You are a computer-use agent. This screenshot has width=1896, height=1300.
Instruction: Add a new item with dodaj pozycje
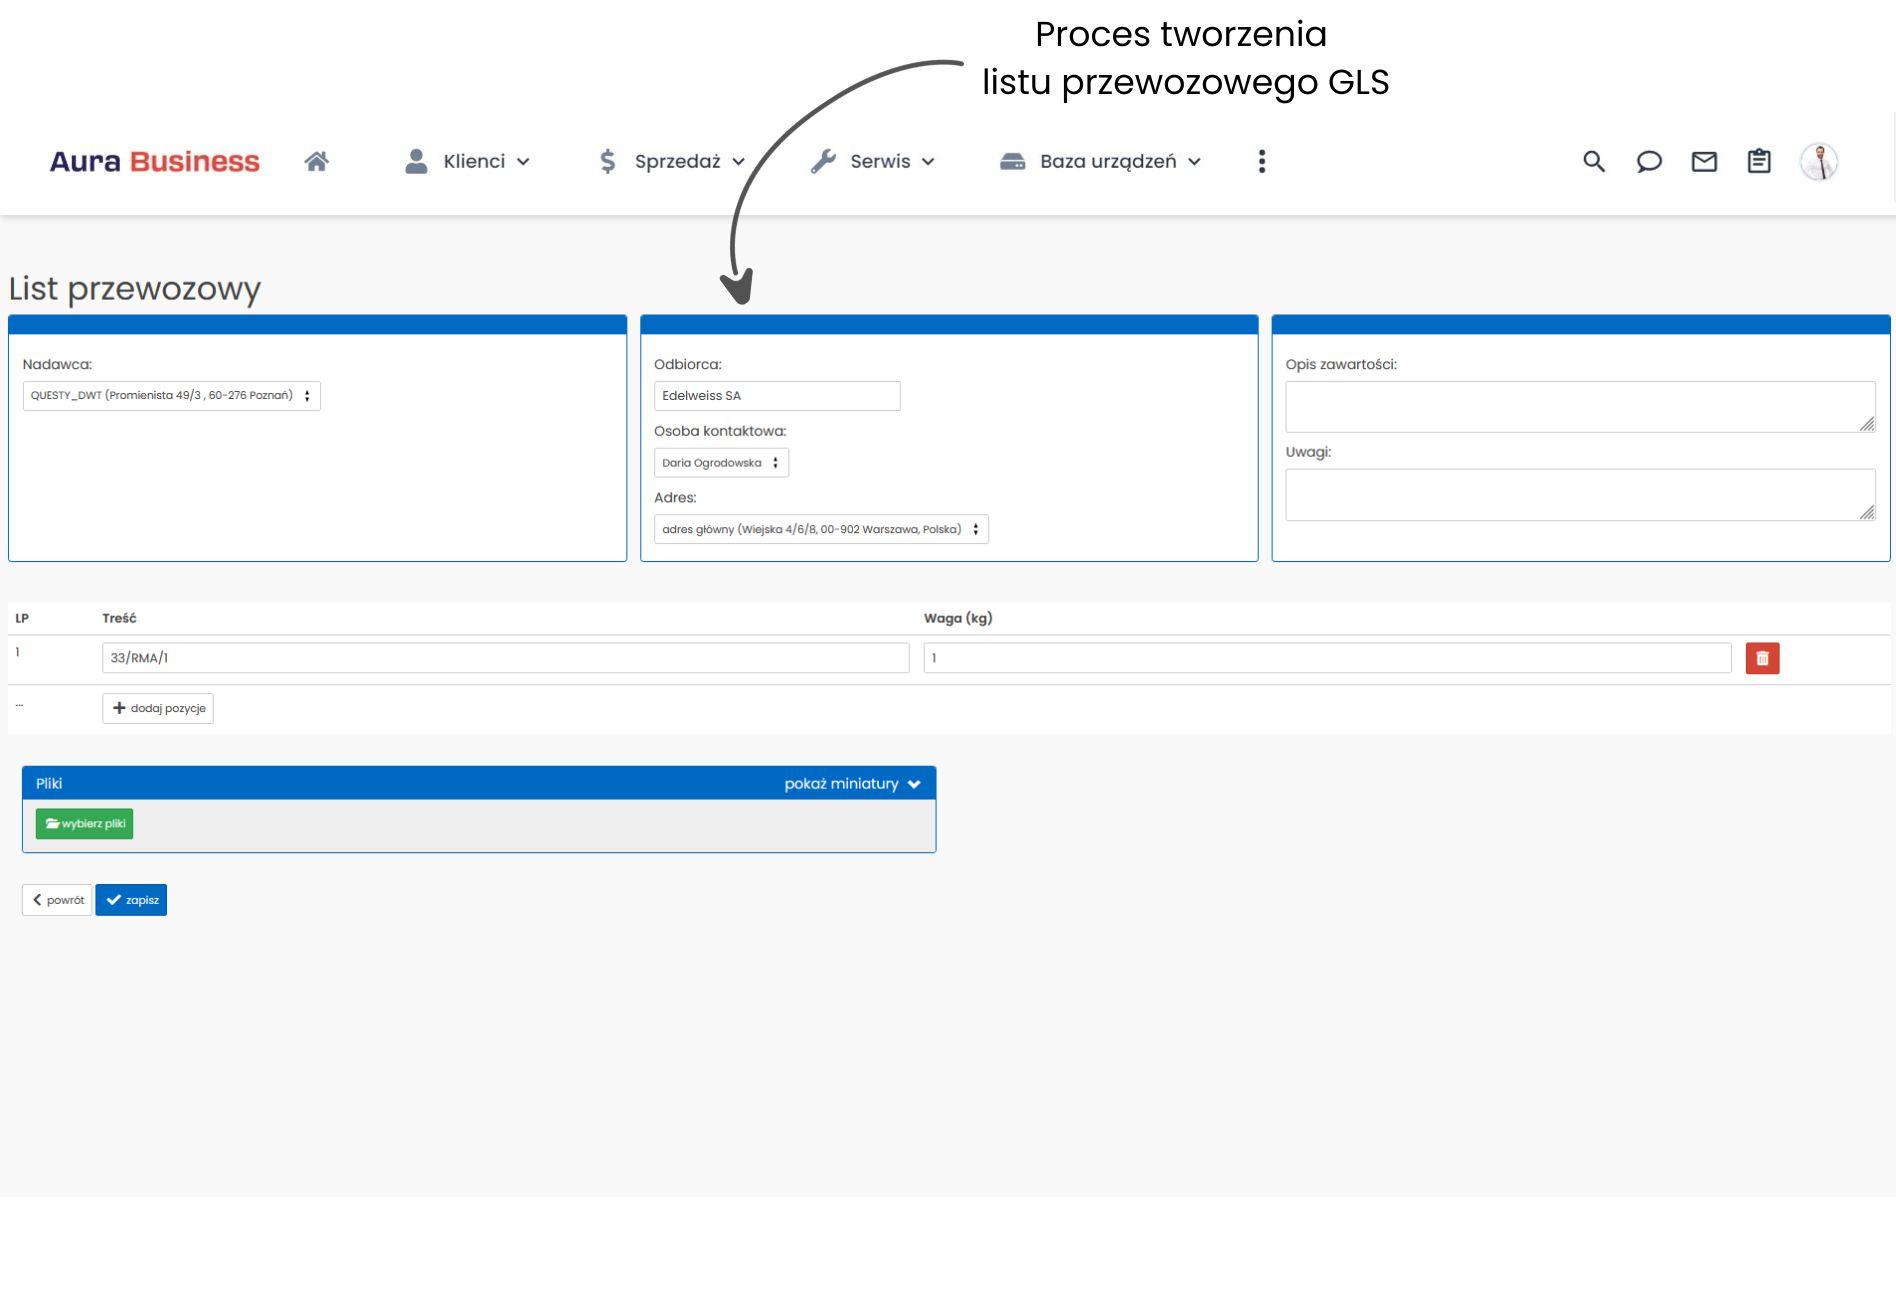[157, 708]
